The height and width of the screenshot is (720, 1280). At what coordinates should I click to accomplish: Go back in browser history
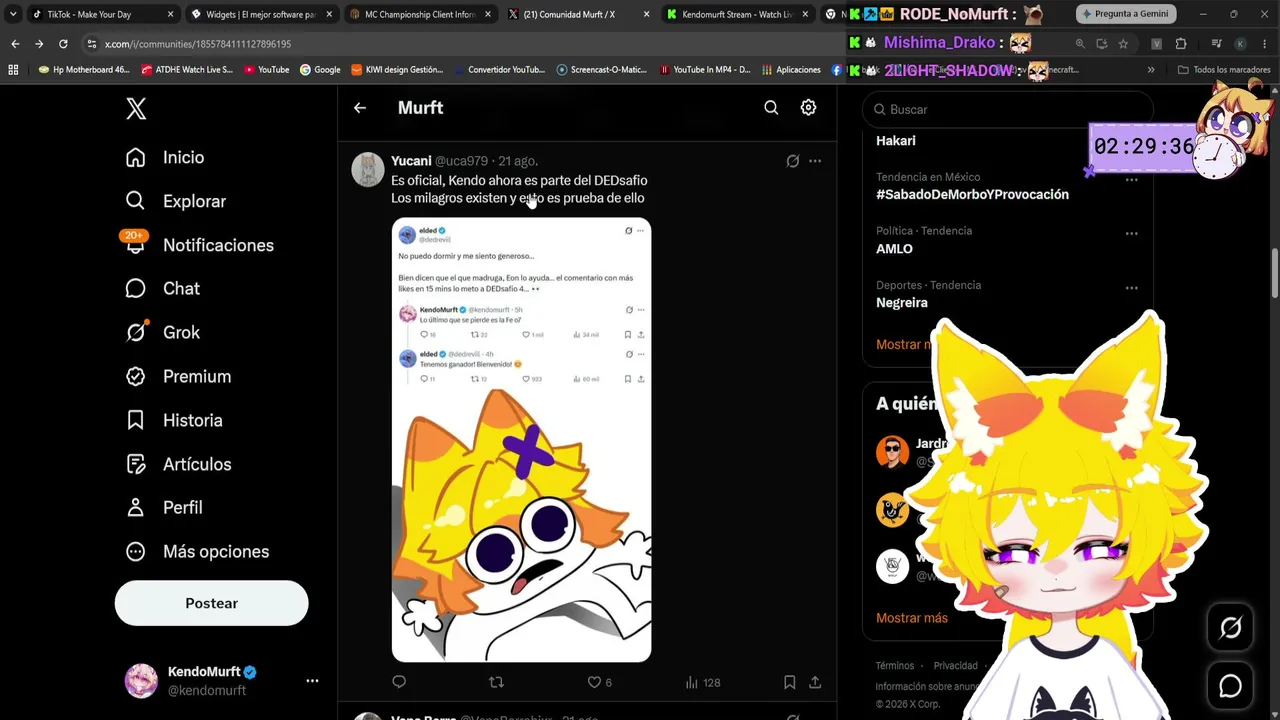coord(15,44)
